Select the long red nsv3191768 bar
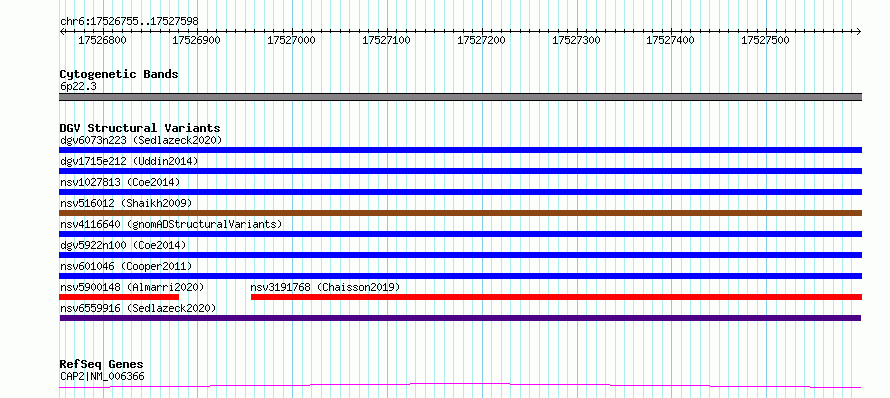This screenshot has width=890, height=398. 556,297
